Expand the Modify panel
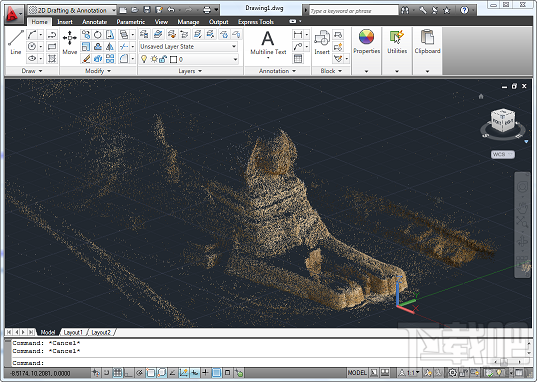 (98, 71)
